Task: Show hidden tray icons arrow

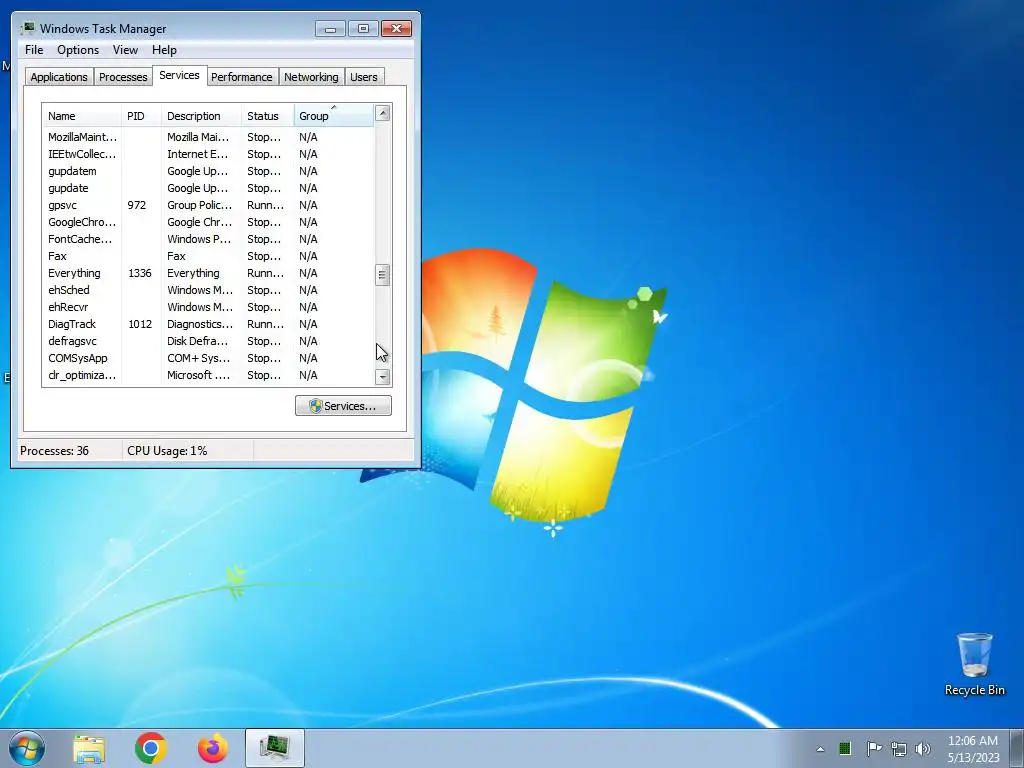Action: coord(820,749)
